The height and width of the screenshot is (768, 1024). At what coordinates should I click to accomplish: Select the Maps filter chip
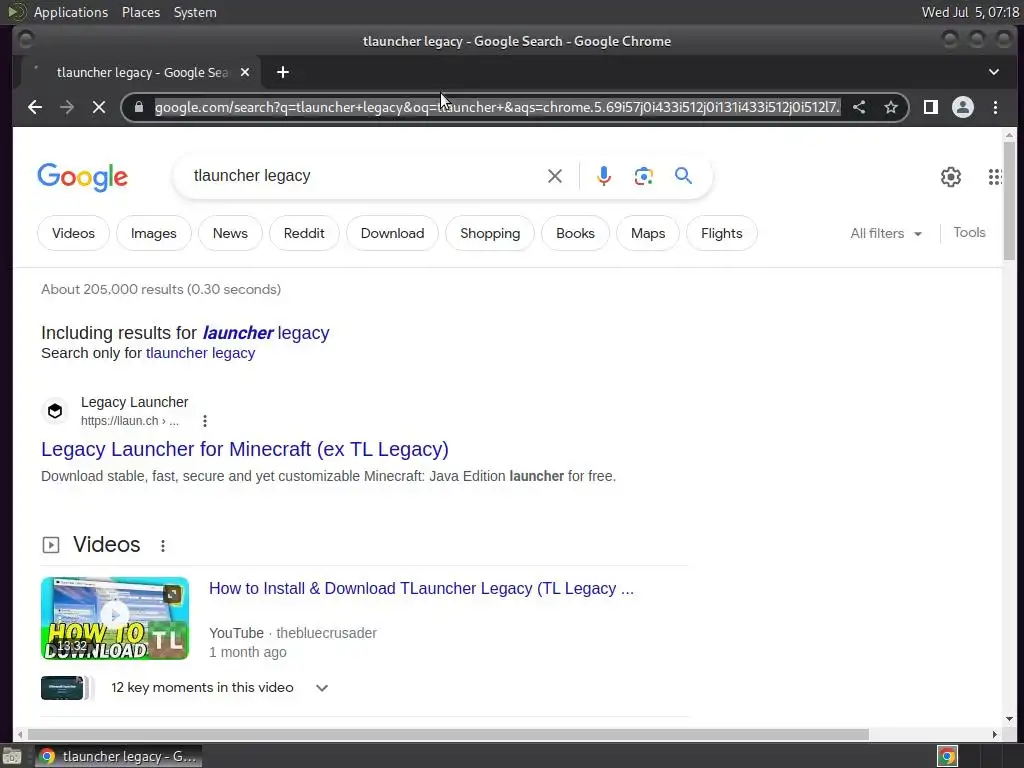point(648,233)
